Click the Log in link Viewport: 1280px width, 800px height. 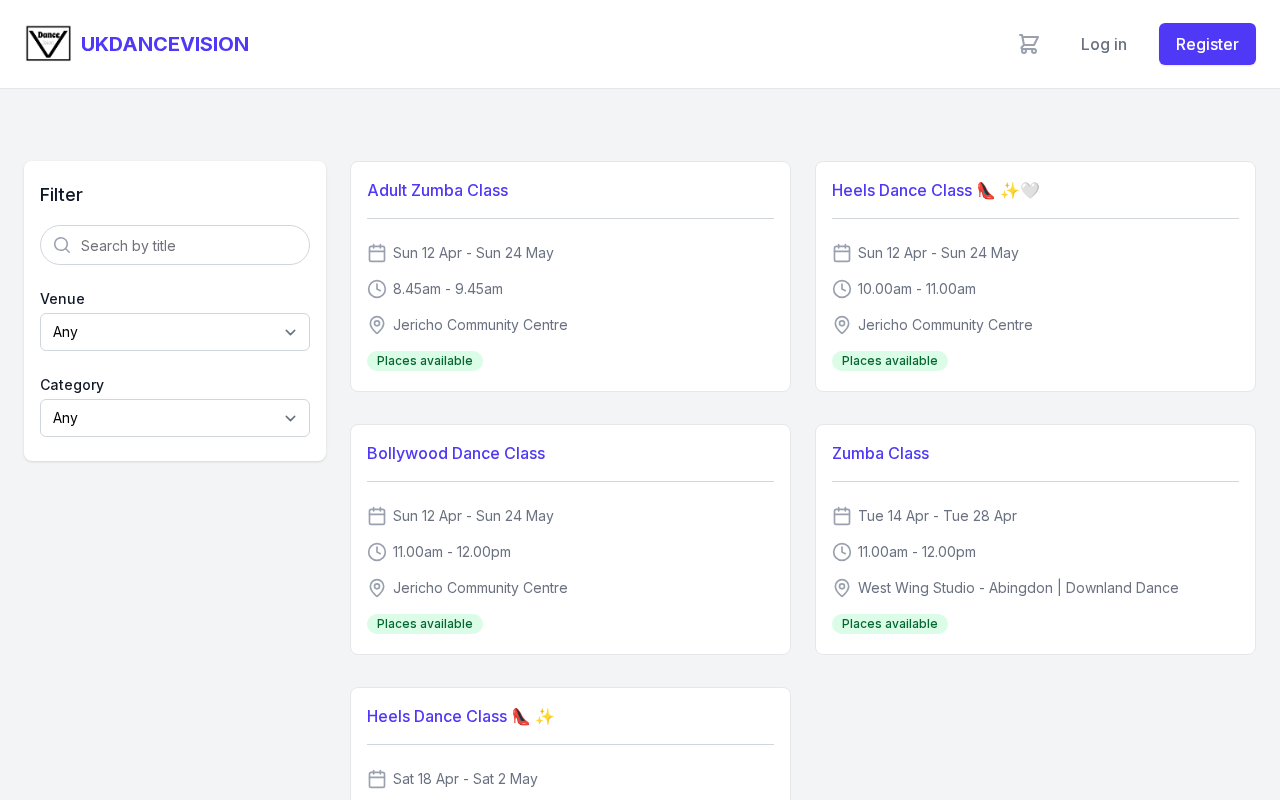(x=1104, y=44)
